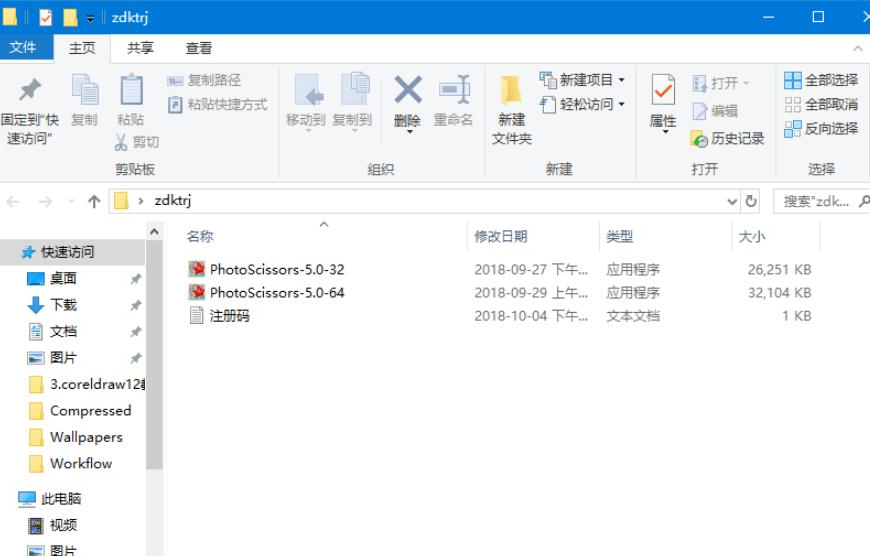The height and width of the screenshot is (556, 870).
Task: Select the 注册码 text document
Action: 230,316
